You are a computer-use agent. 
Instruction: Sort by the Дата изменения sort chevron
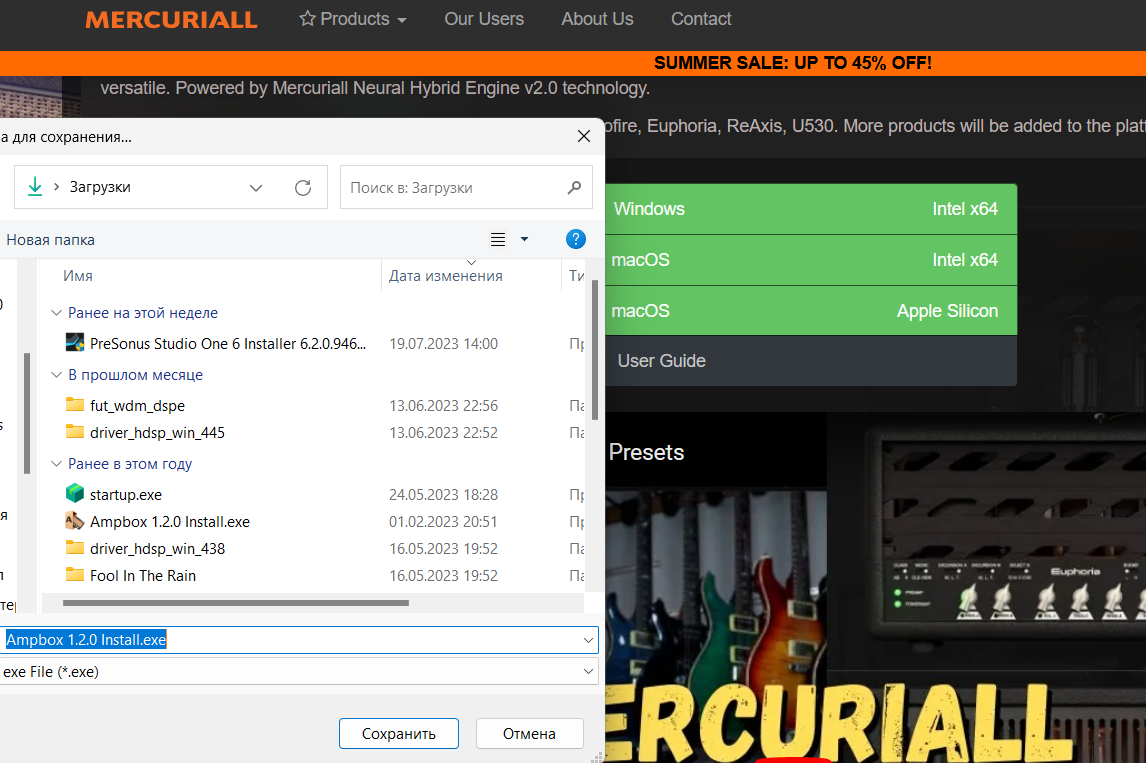[x=471, y=262]
